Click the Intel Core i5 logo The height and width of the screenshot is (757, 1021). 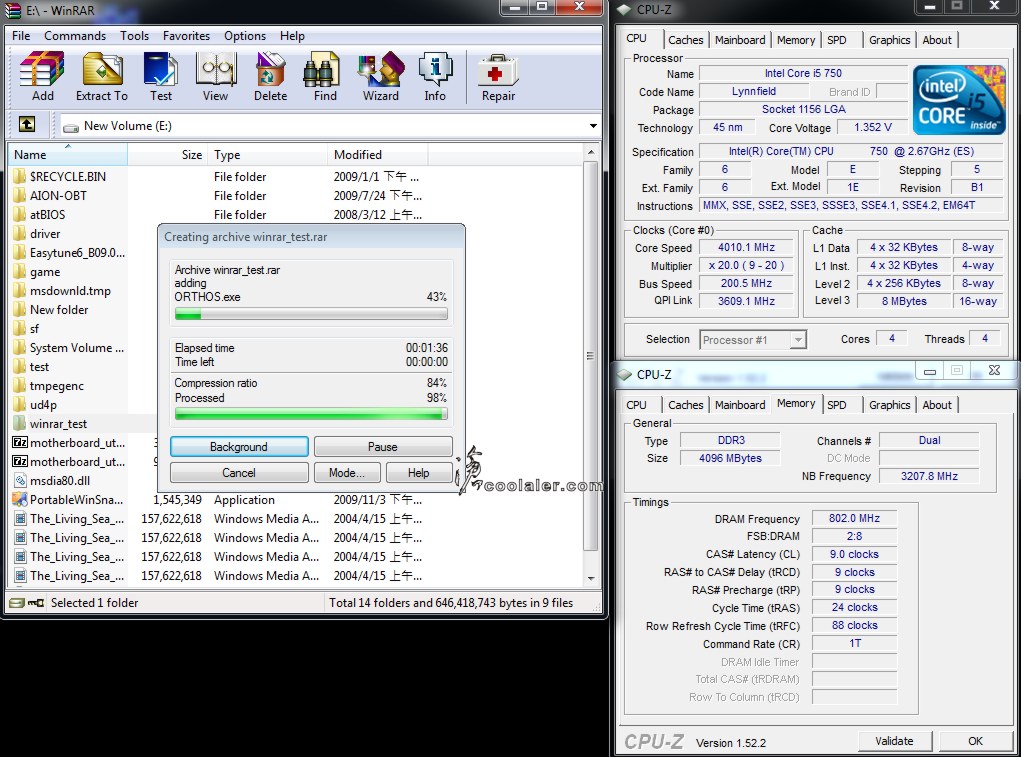[959, 100]
